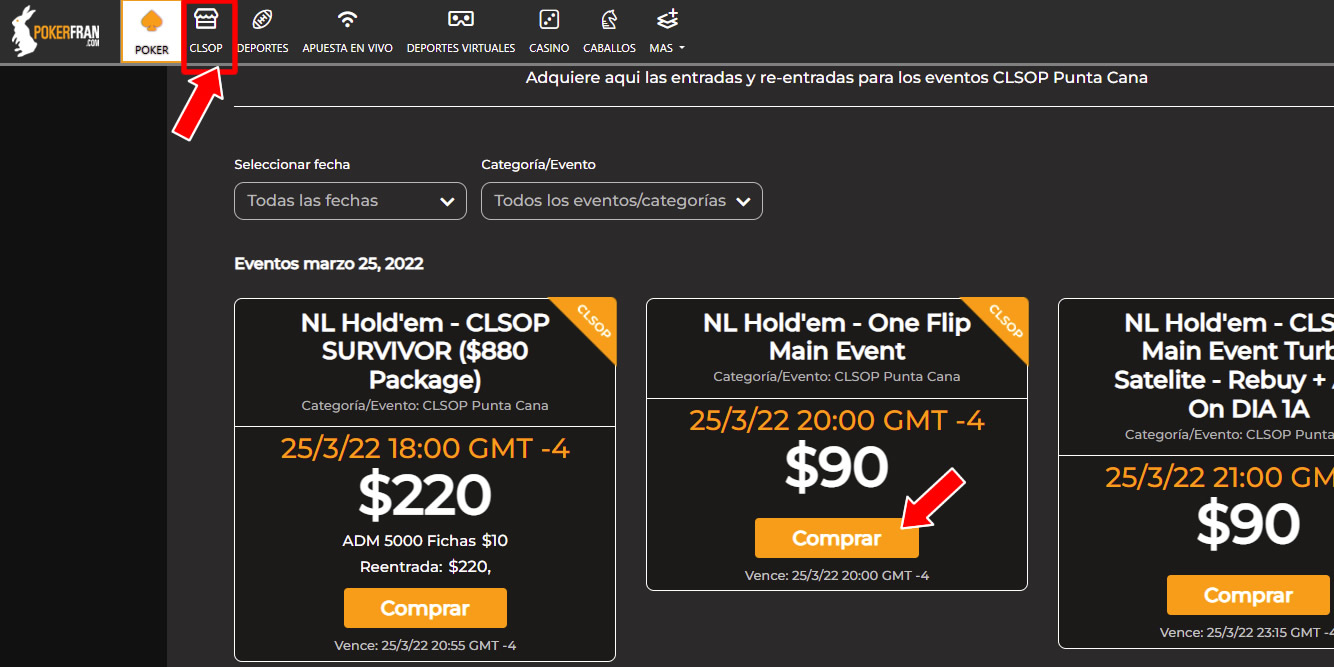Image resolution: width=1334 pixels, height=667 pixels.
Task: Expand 'Todos los eventos/categorías' dropdown
Action: [x=621, y=201]
